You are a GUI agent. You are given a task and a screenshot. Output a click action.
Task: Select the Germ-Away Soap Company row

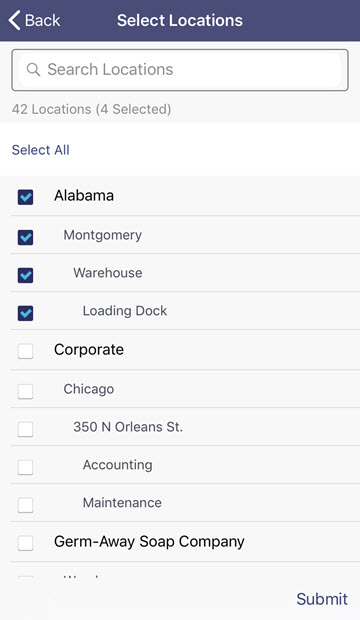tap(185, 542)
